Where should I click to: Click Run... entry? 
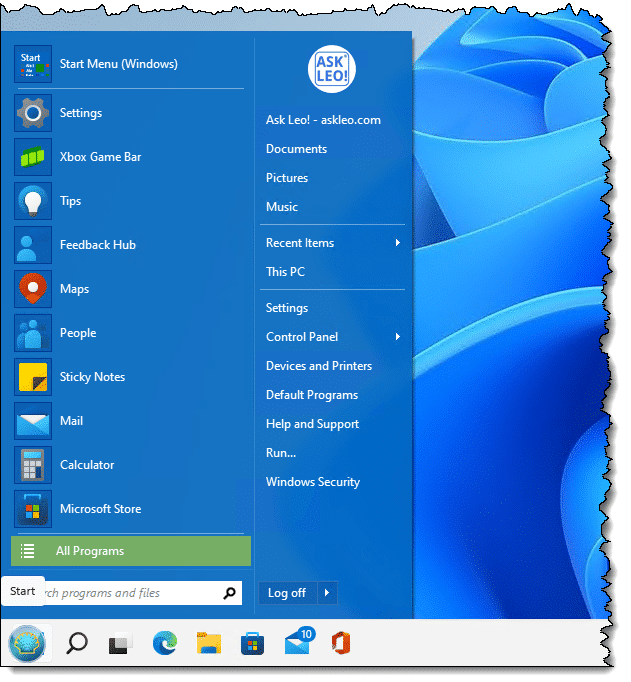coord(281,453)
